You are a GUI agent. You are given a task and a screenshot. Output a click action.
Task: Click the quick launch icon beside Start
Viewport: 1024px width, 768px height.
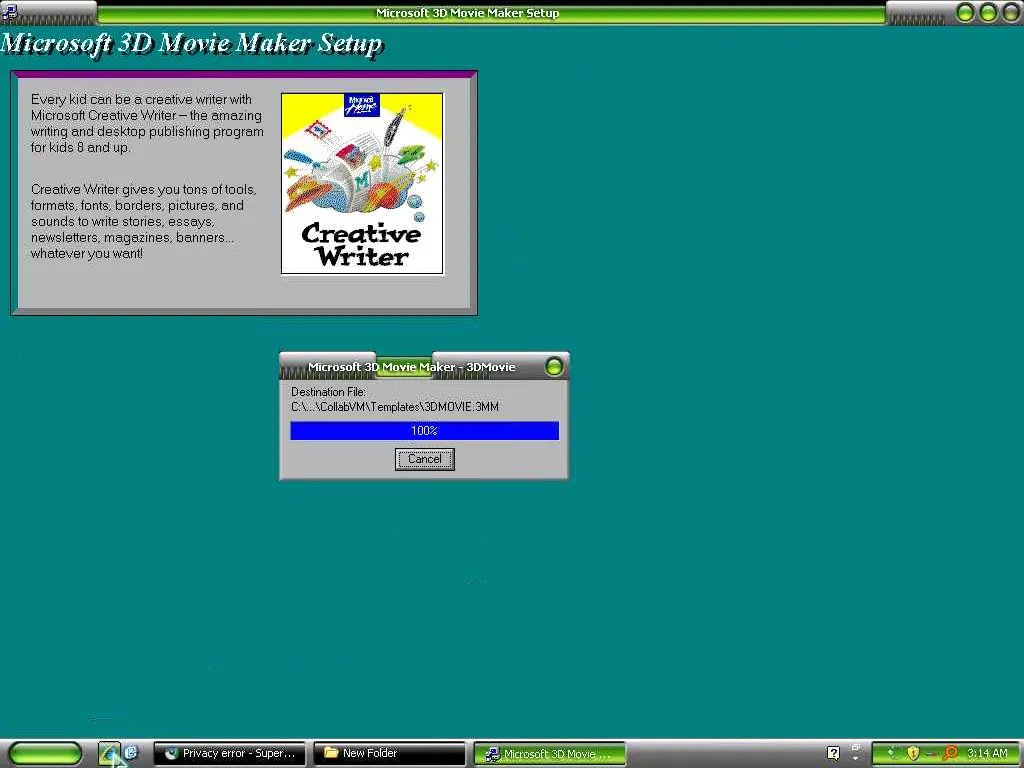[x=110, y=754]
